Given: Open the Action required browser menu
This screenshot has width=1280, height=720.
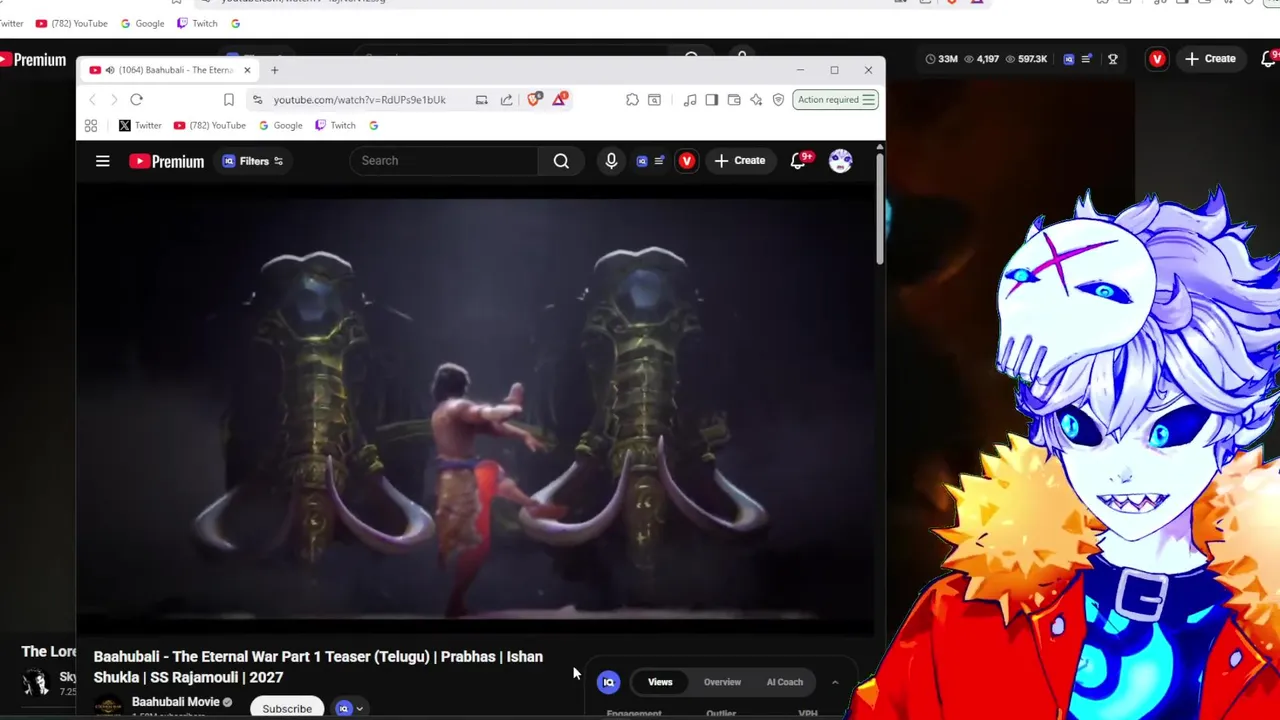Looking at the screenshot, I should coord(835,99).
